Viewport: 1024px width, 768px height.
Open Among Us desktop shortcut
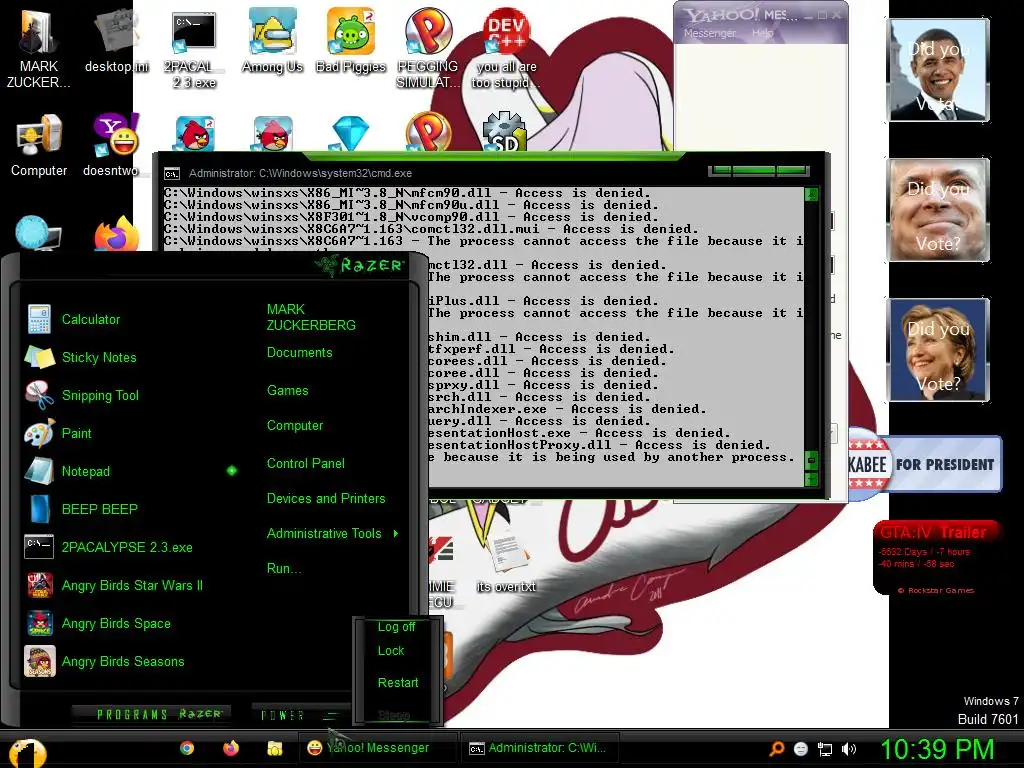coord(272,40)
